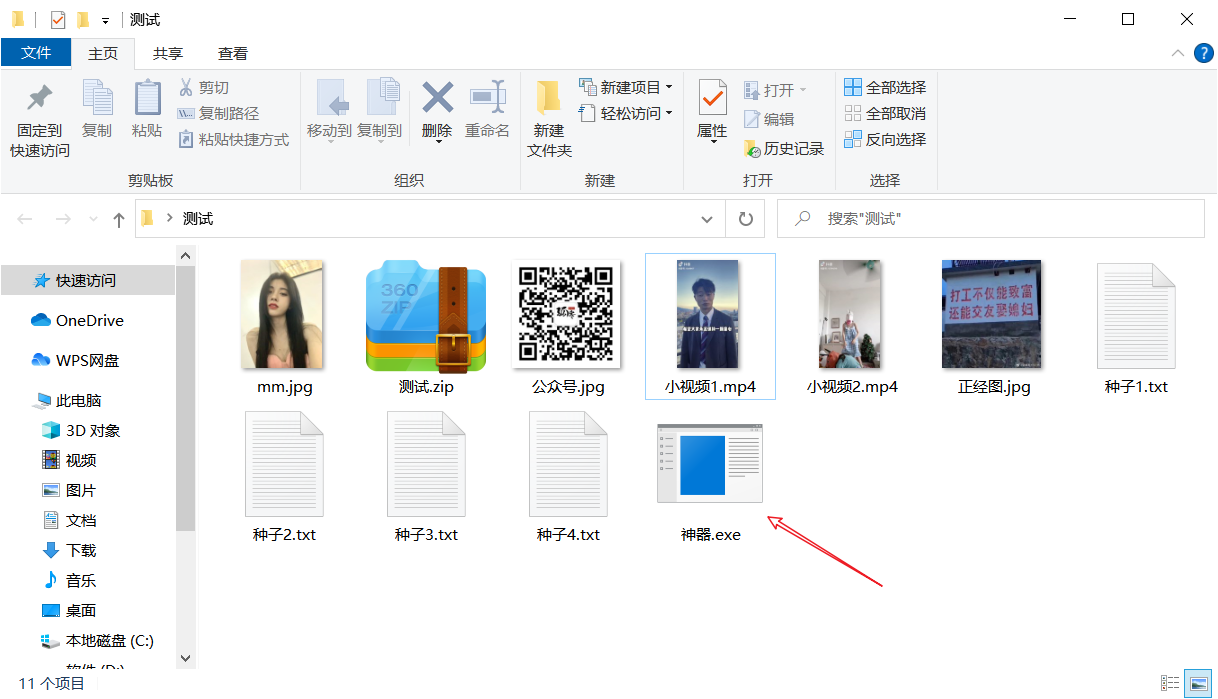Open the 轻松访问 dropdown

(x=626, y=114)
